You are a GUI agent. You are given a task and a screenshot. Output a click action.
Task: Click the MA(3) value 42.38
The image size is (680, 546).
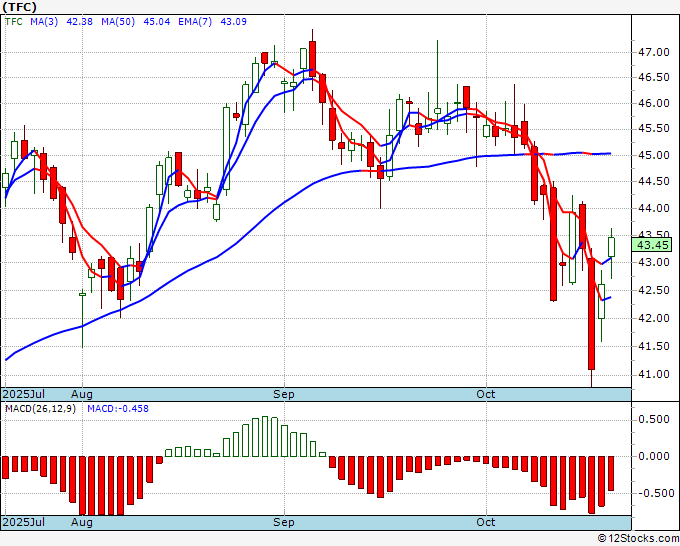(79, 21)
